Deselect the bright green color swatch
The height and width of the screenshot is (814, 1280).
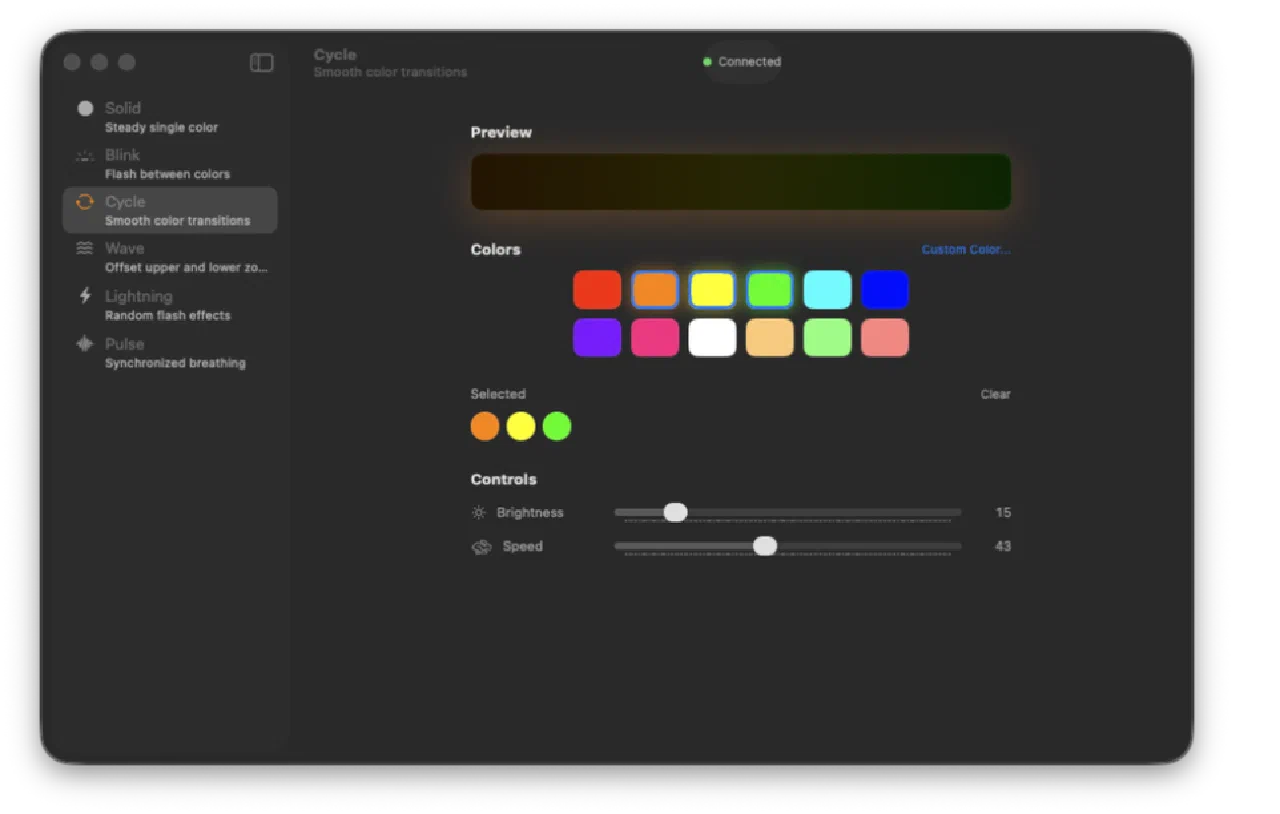[x=770, y=290]
